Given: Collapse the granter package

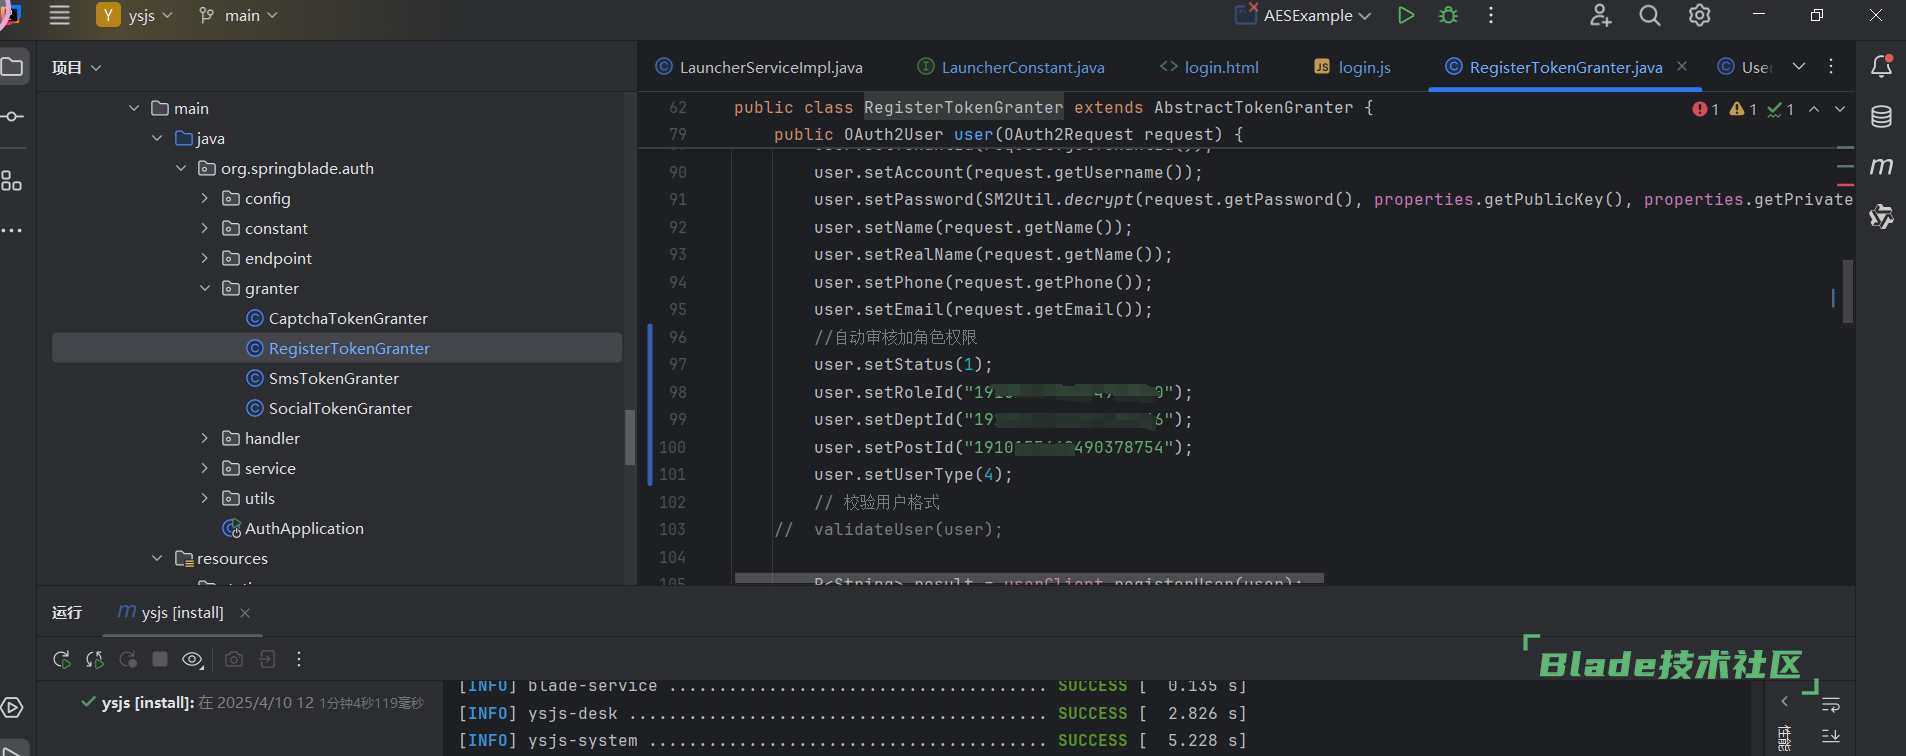Looking at the screenshot, I should (x=205, y=288).
